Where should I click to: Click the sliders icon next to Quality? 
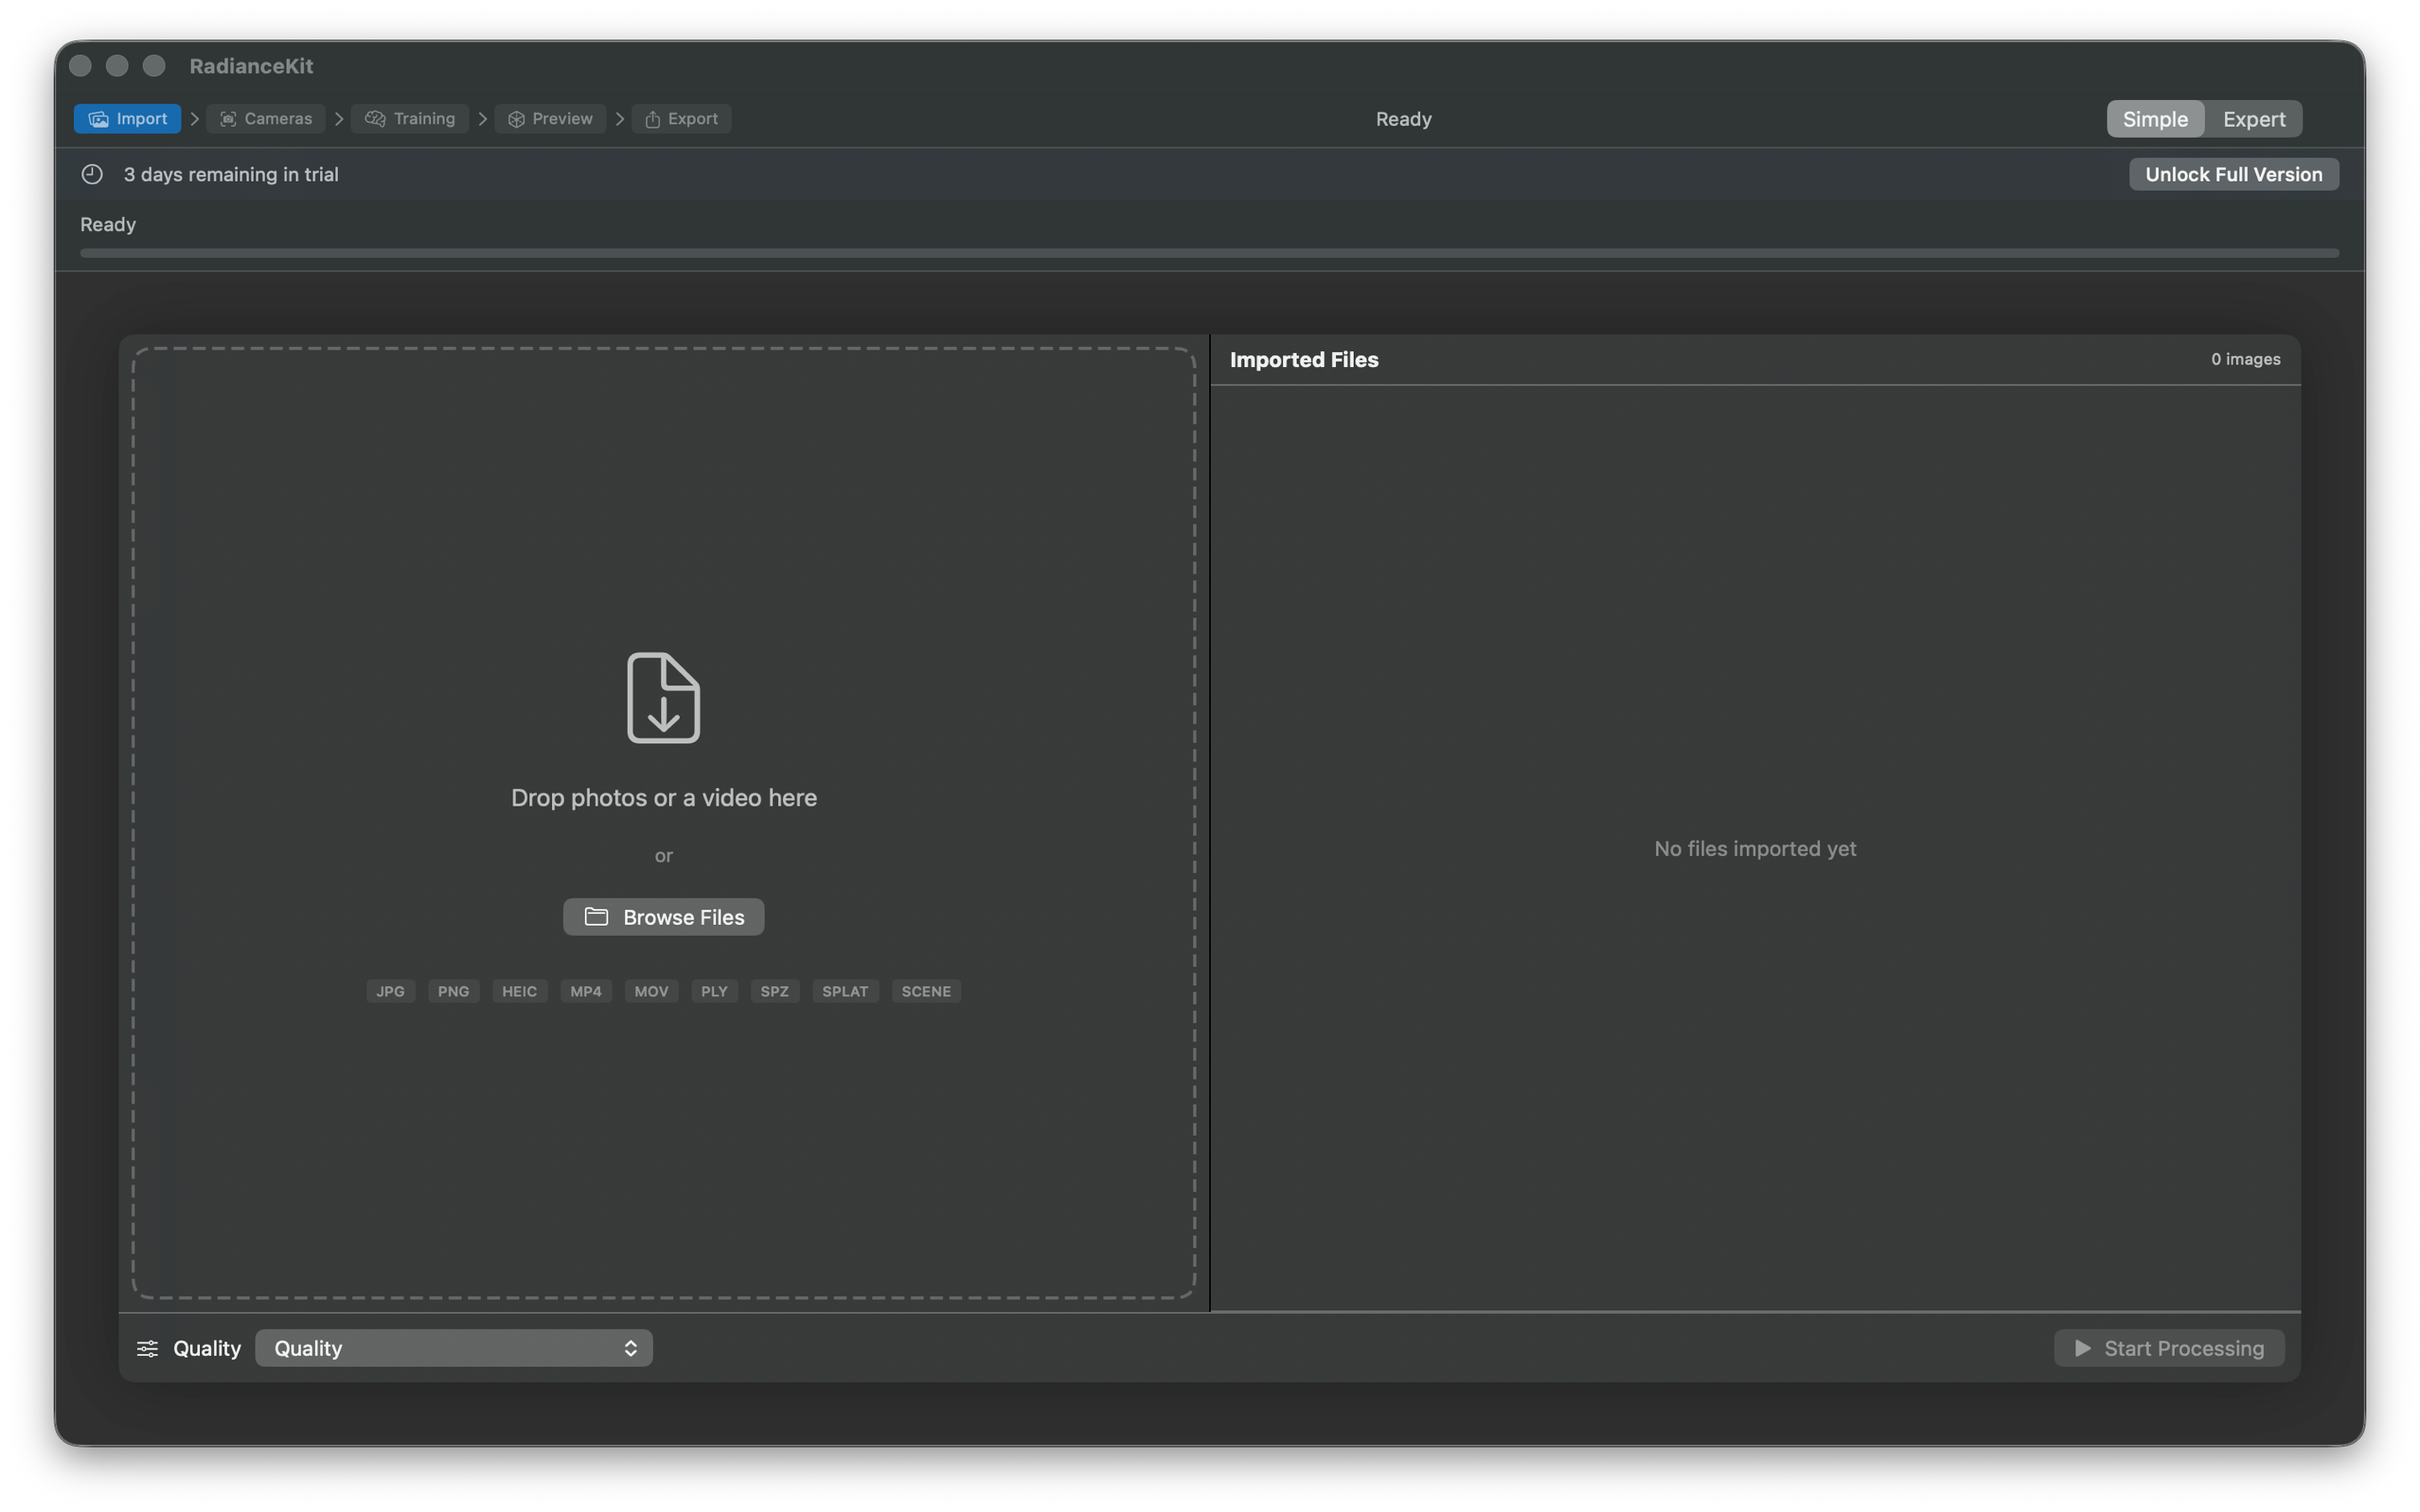pos(147,1348)
